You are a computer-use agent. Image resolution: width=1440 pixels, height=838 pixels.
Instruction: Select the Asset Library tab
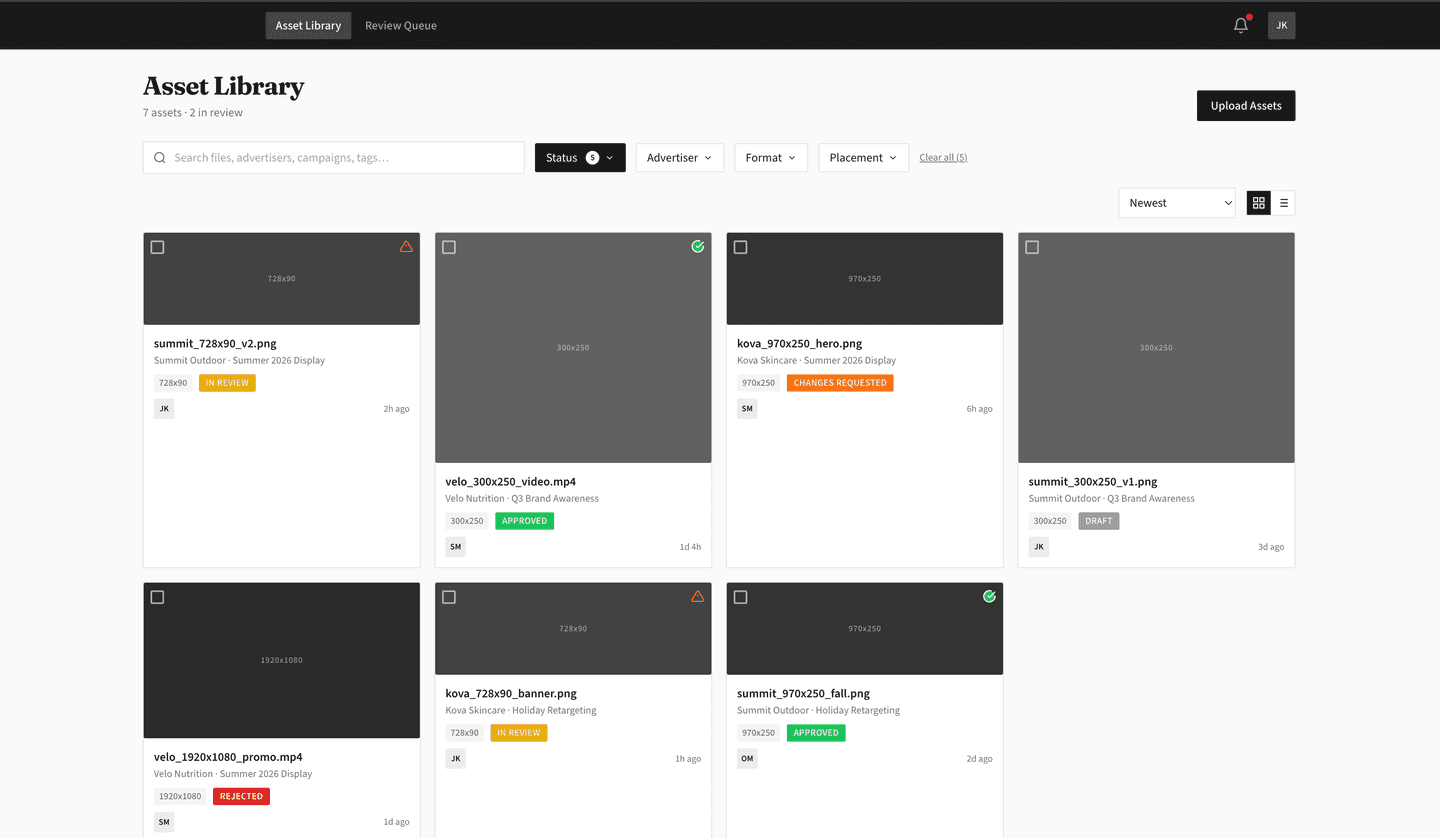[x=308, y=25]
